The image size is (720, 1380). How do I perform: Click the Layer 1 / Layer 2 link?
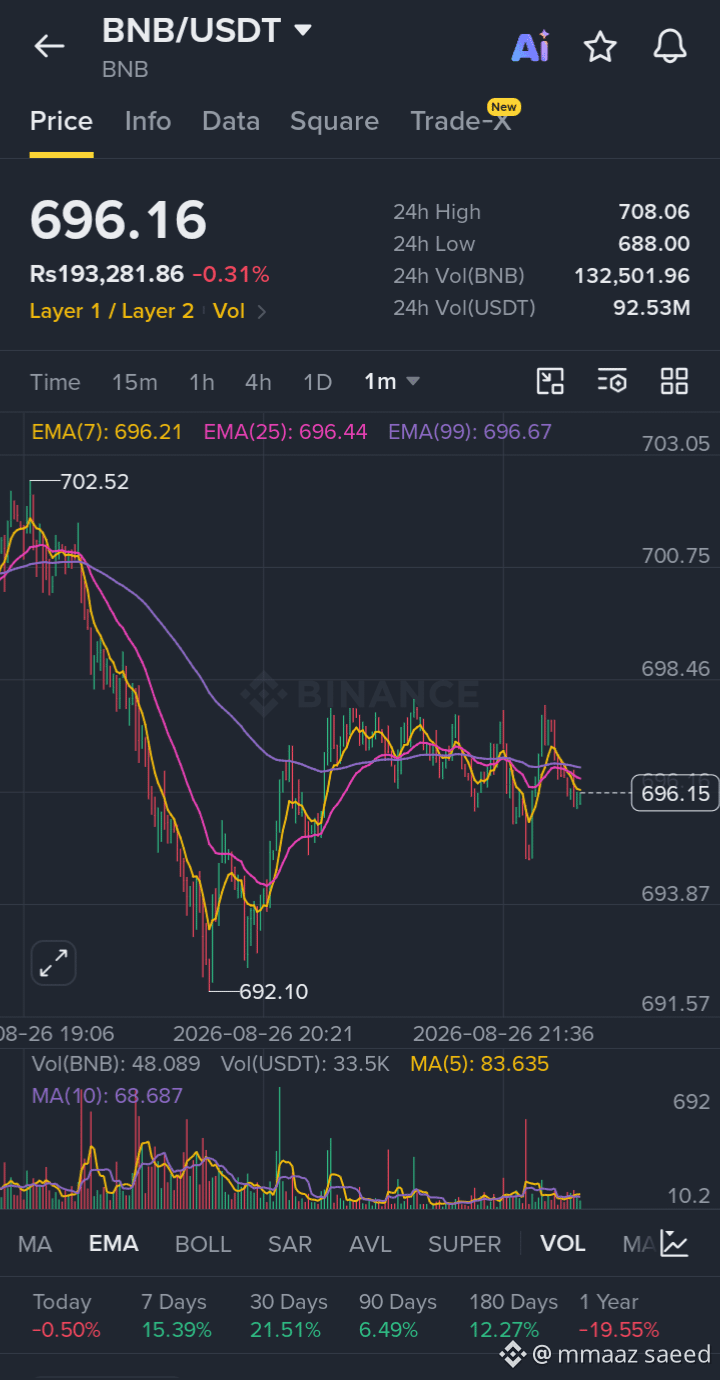click(112, 311)
